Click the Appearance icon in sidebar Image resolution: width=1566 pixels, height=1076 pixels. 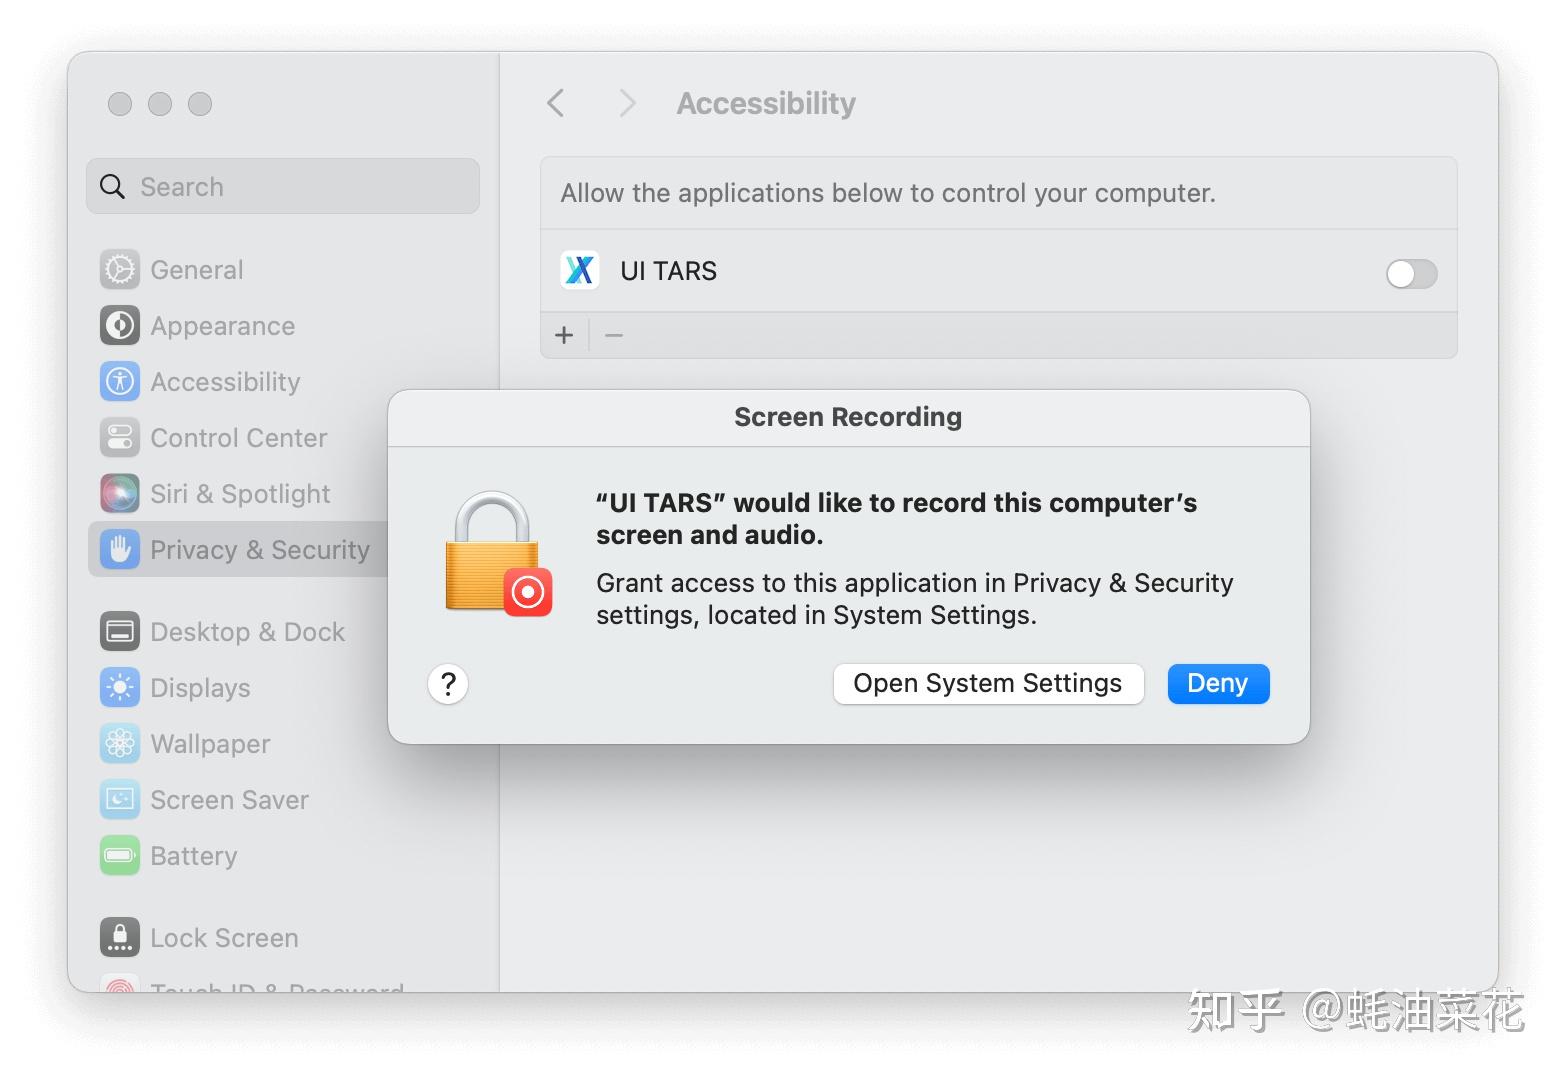click(x=120, y=326)
